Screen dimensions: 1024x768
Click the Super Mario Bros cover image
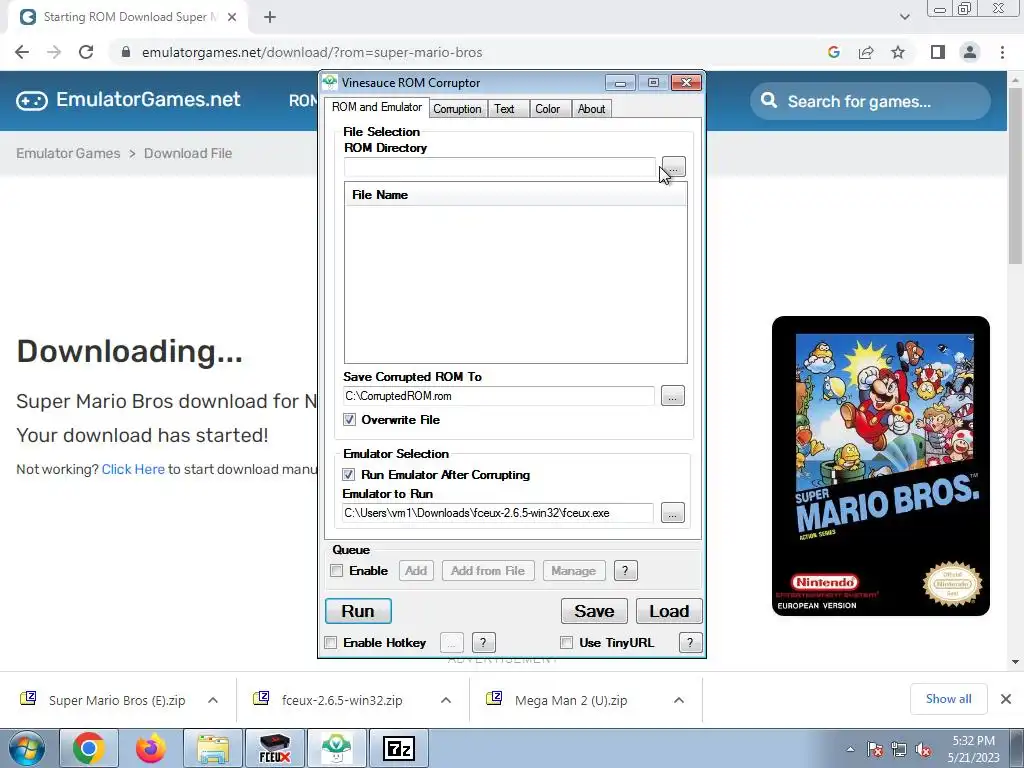click(880, 466)
